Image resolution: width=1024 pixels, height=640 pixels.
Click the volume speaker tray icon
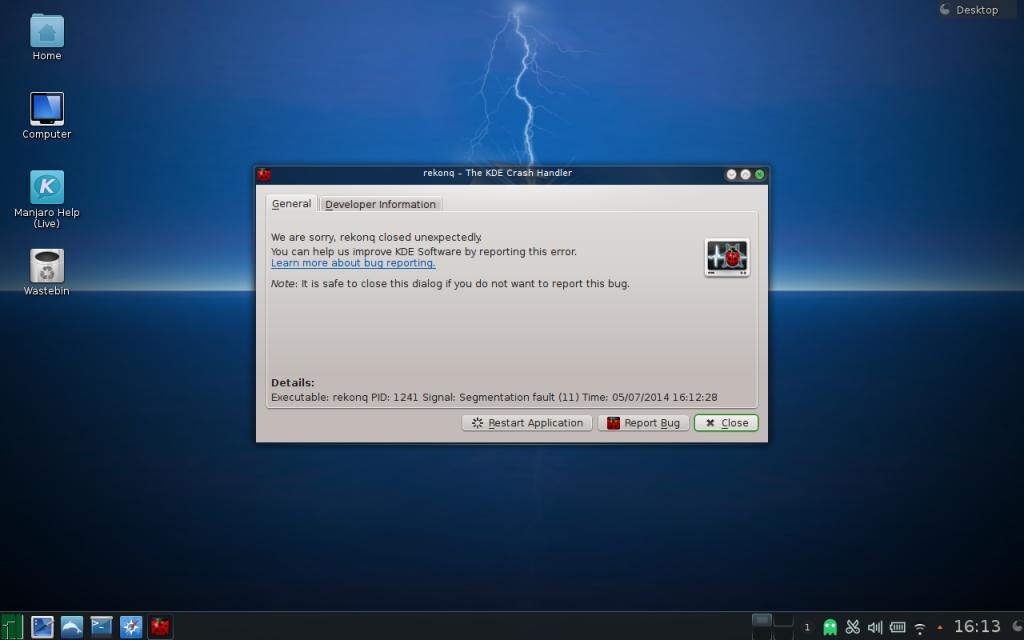[875, 627]
